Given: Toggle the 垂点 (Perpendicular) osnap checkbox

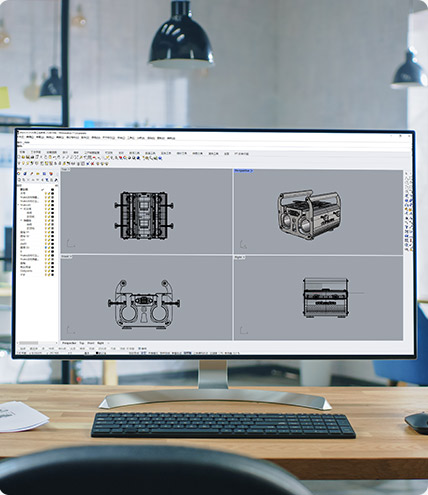Looking at the screenshot, I should pyautogui.click(x=82, y=349).
